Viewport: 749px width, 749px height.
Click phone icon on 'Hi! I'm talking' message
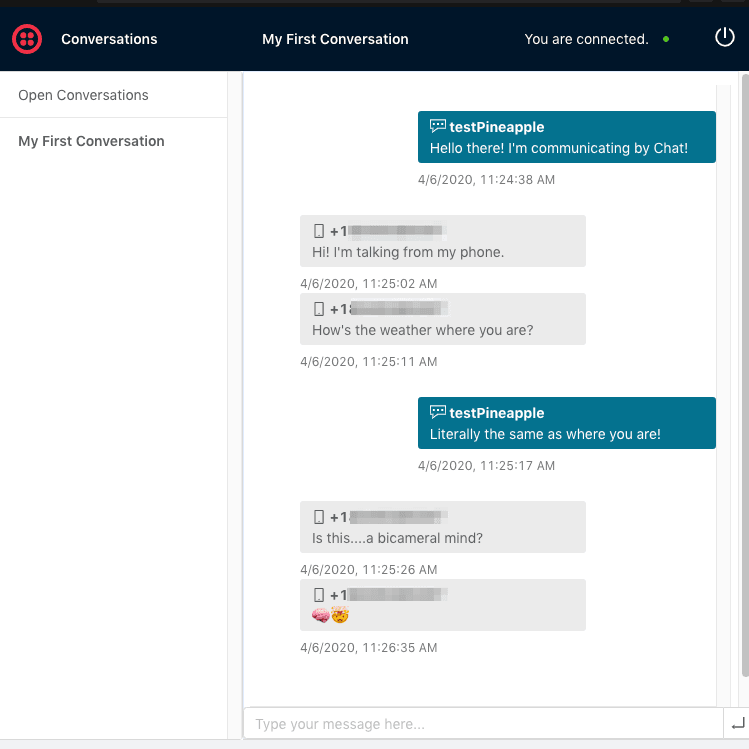click(x=319, y=231)
